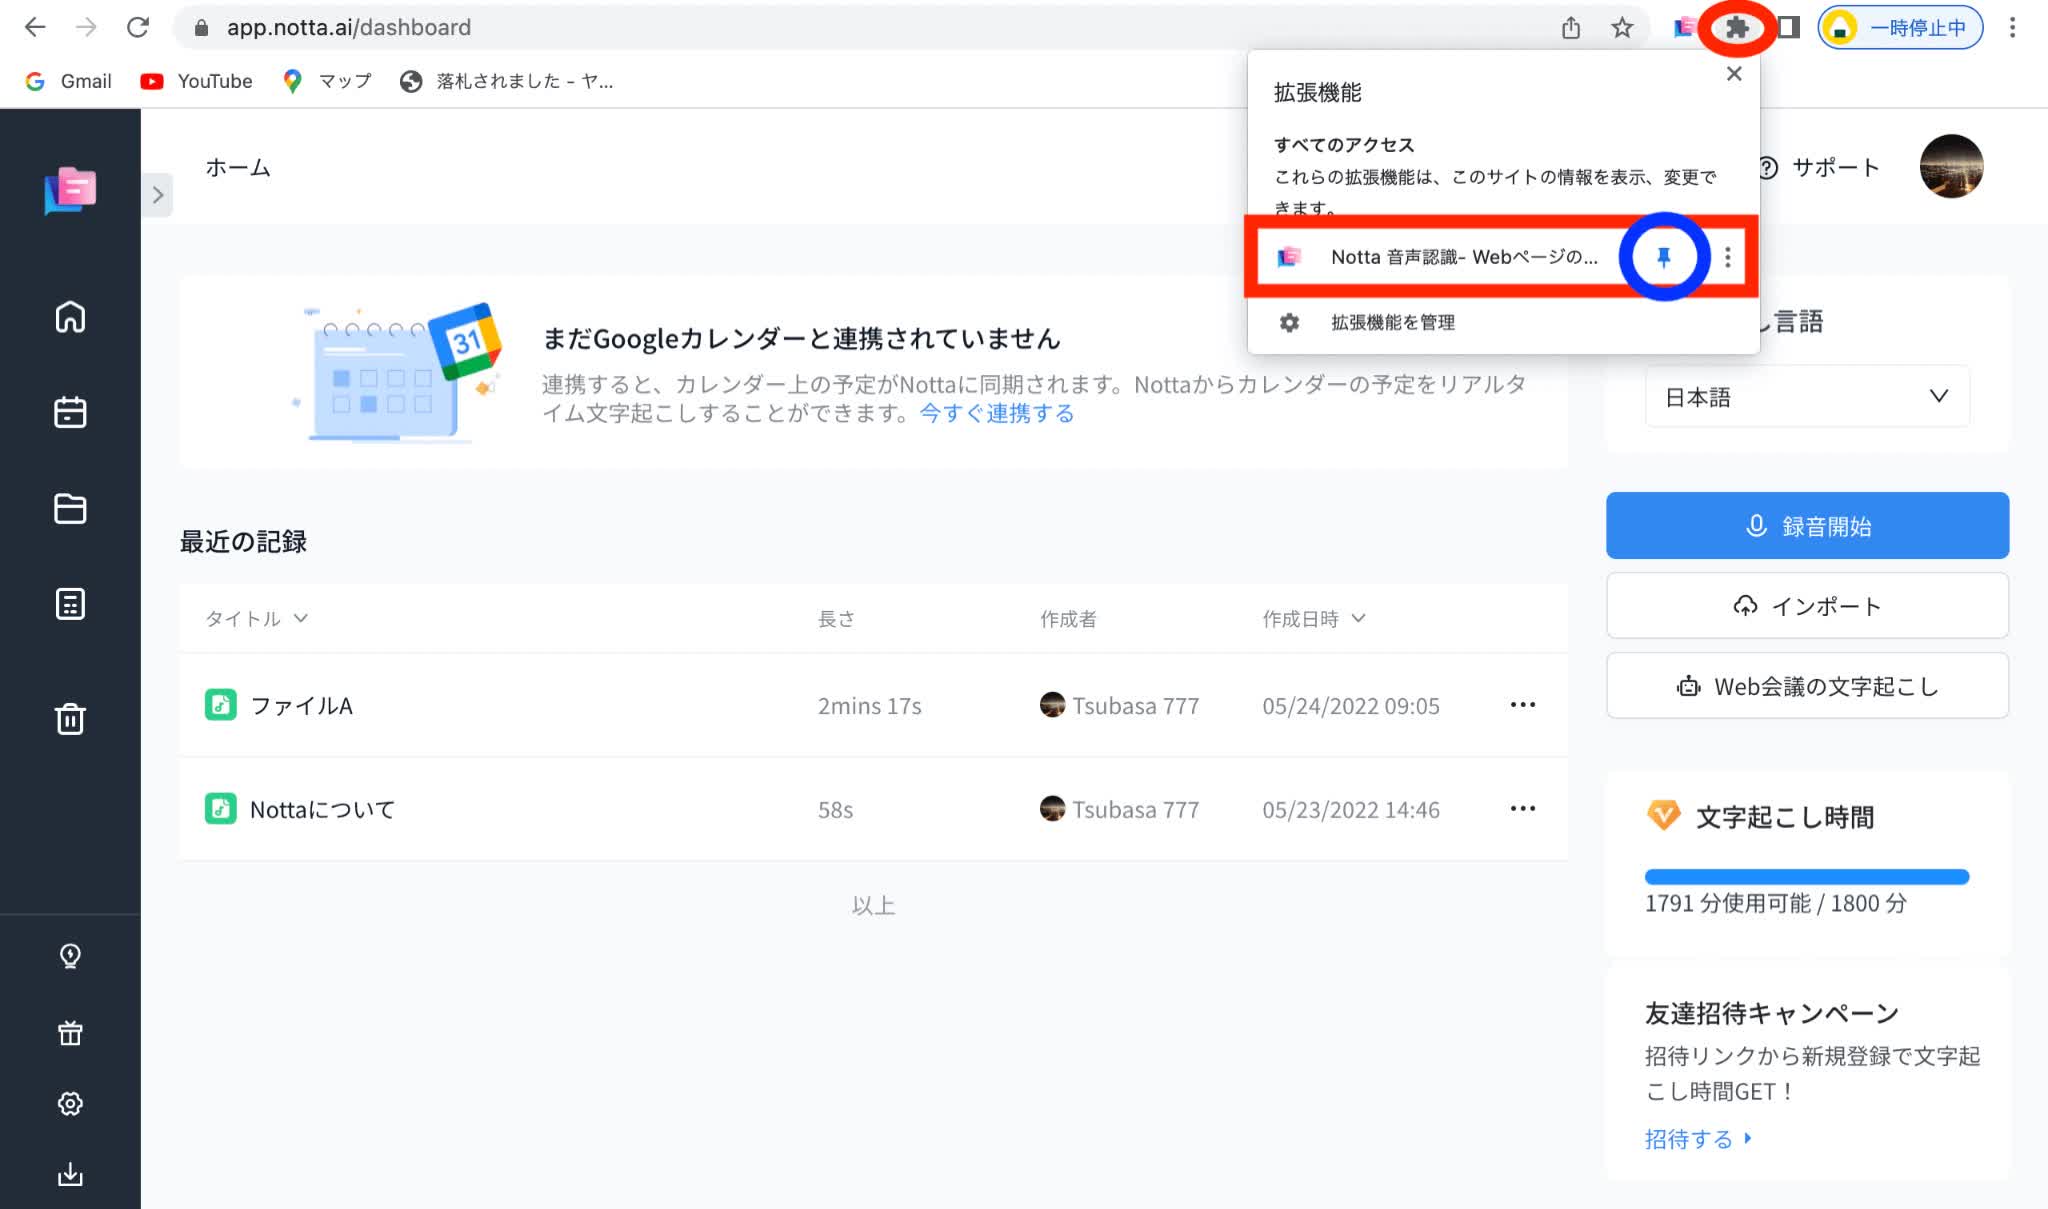Open the trash in sidebar
2048x1209 pixels.
pyautogui.click(x=70, y=718)
